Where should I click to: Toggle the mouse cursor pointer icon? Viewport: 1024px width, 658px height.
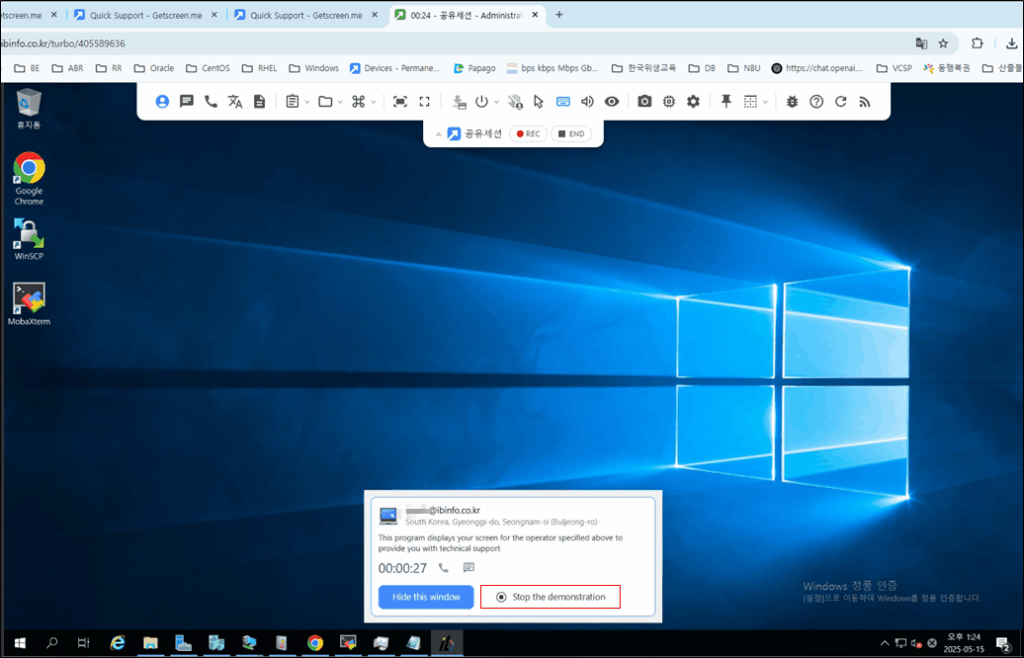click(x=538, y=101)
